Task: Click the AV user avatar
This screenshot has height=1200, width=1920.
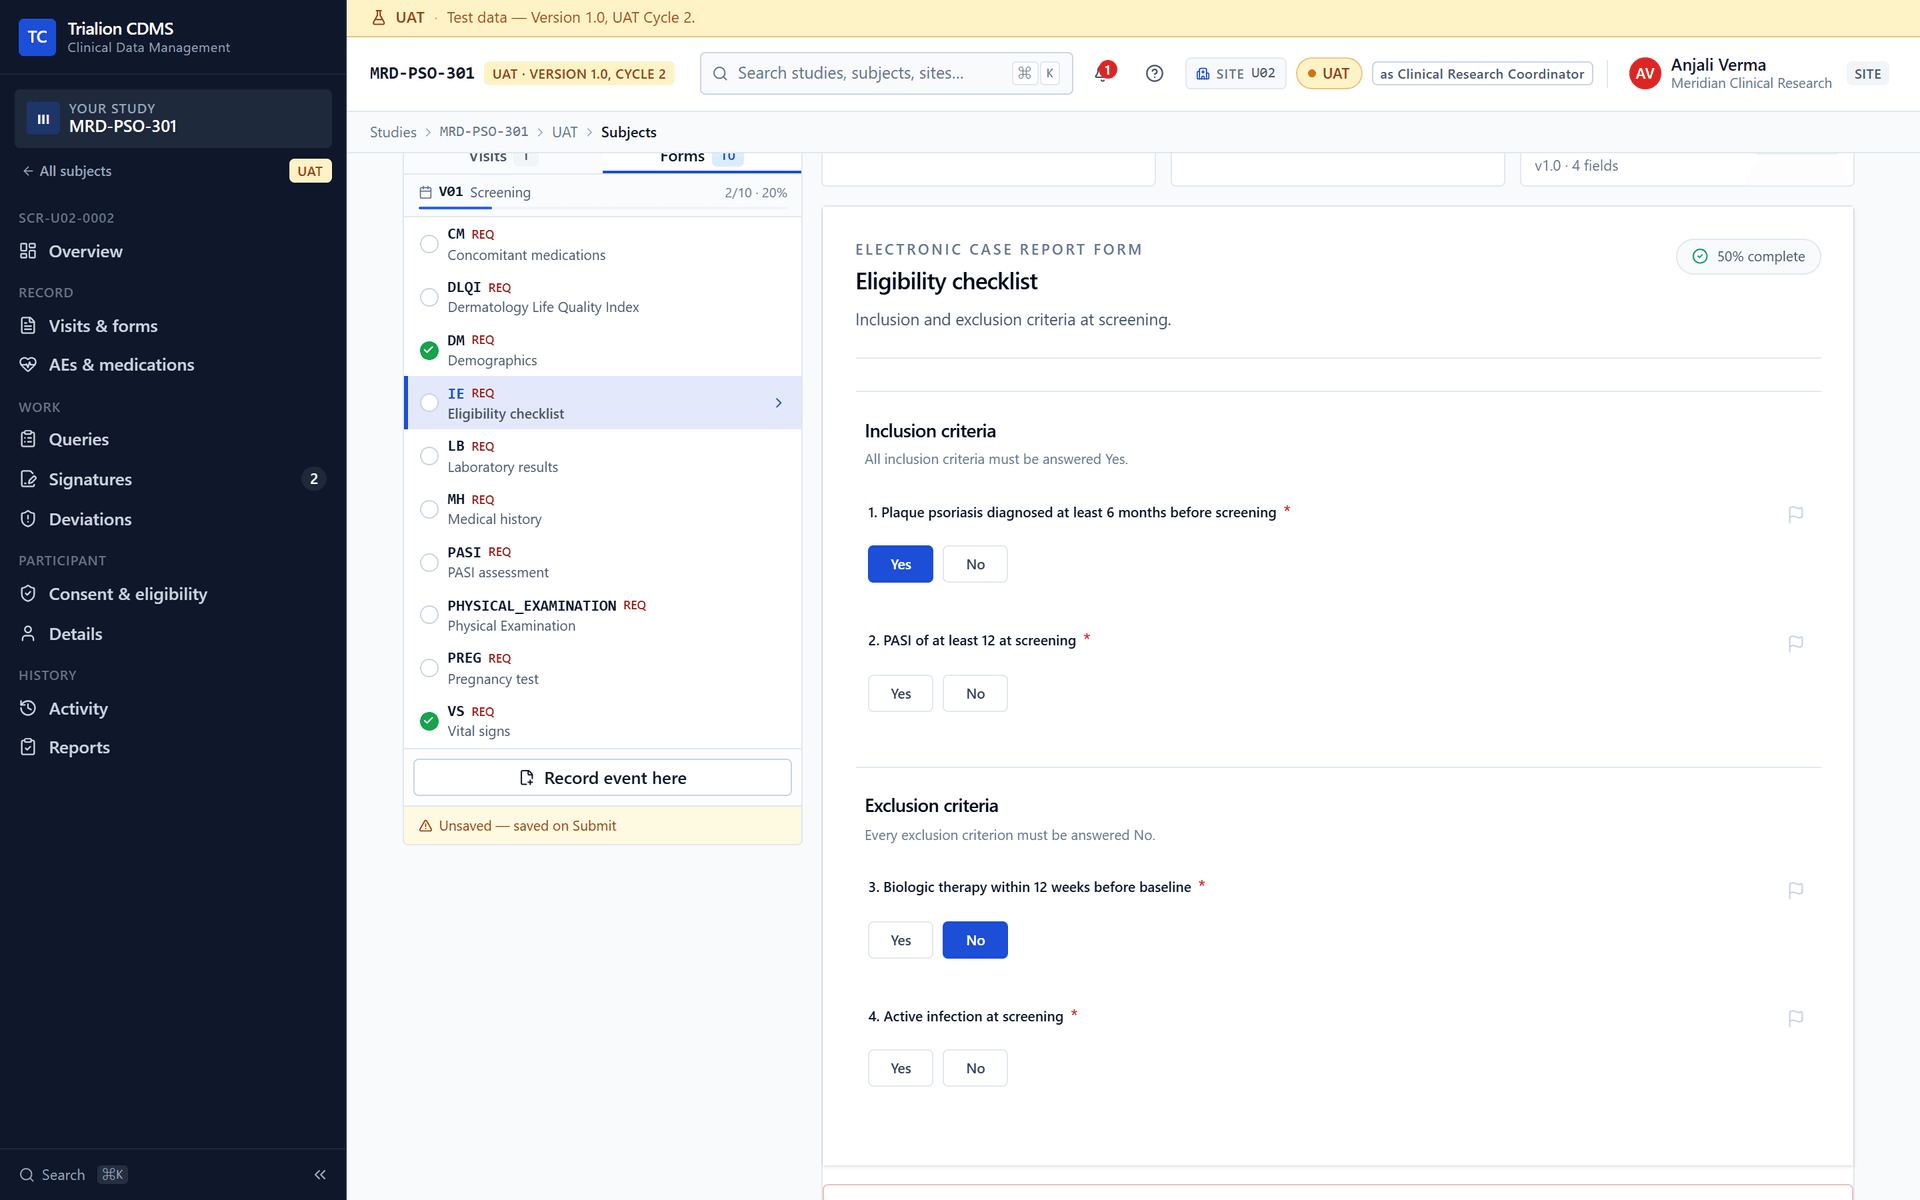Action: (x=1645, y=73)
